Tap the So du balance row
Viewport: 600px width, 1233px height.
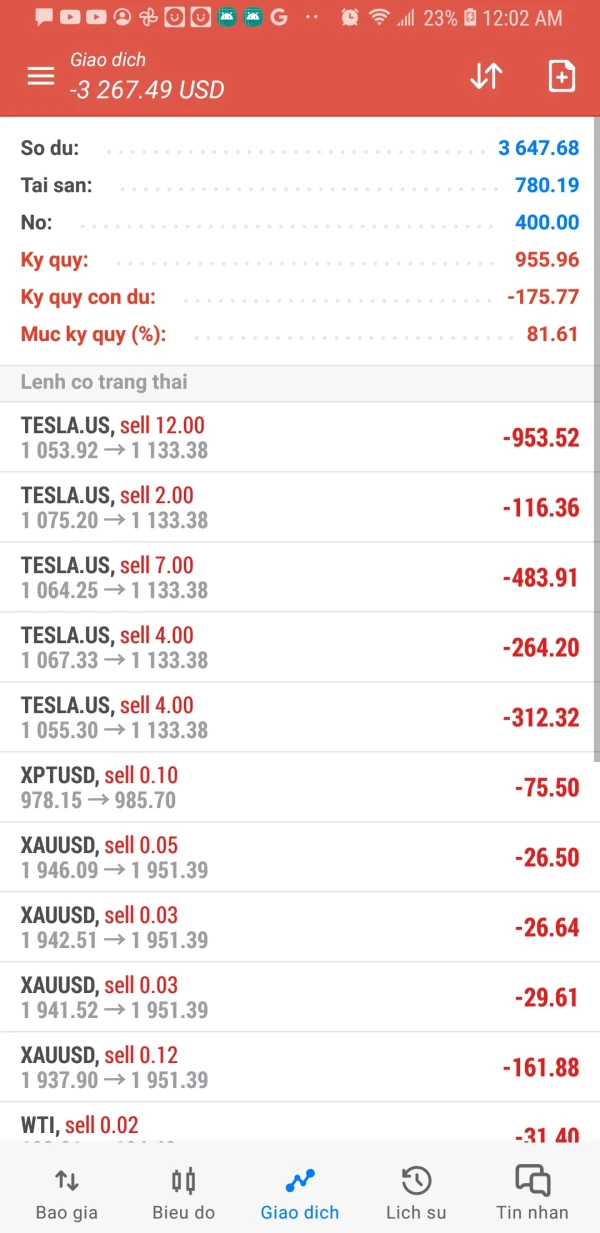click(300, 148)
